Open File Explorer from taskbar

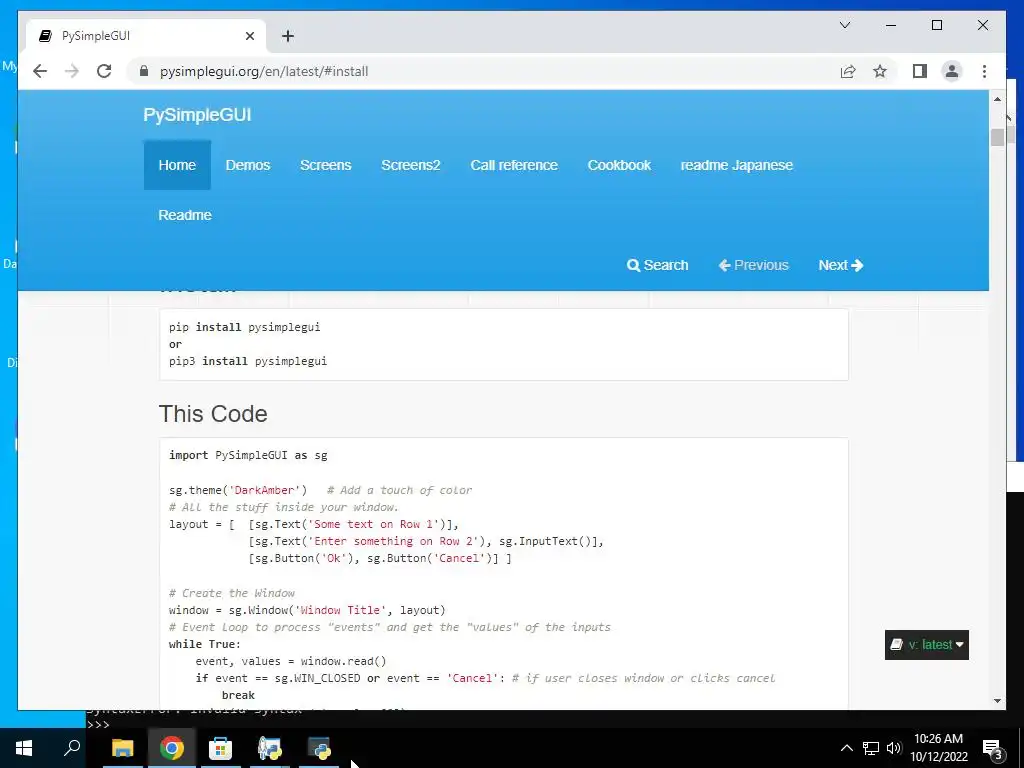point(123,748)
